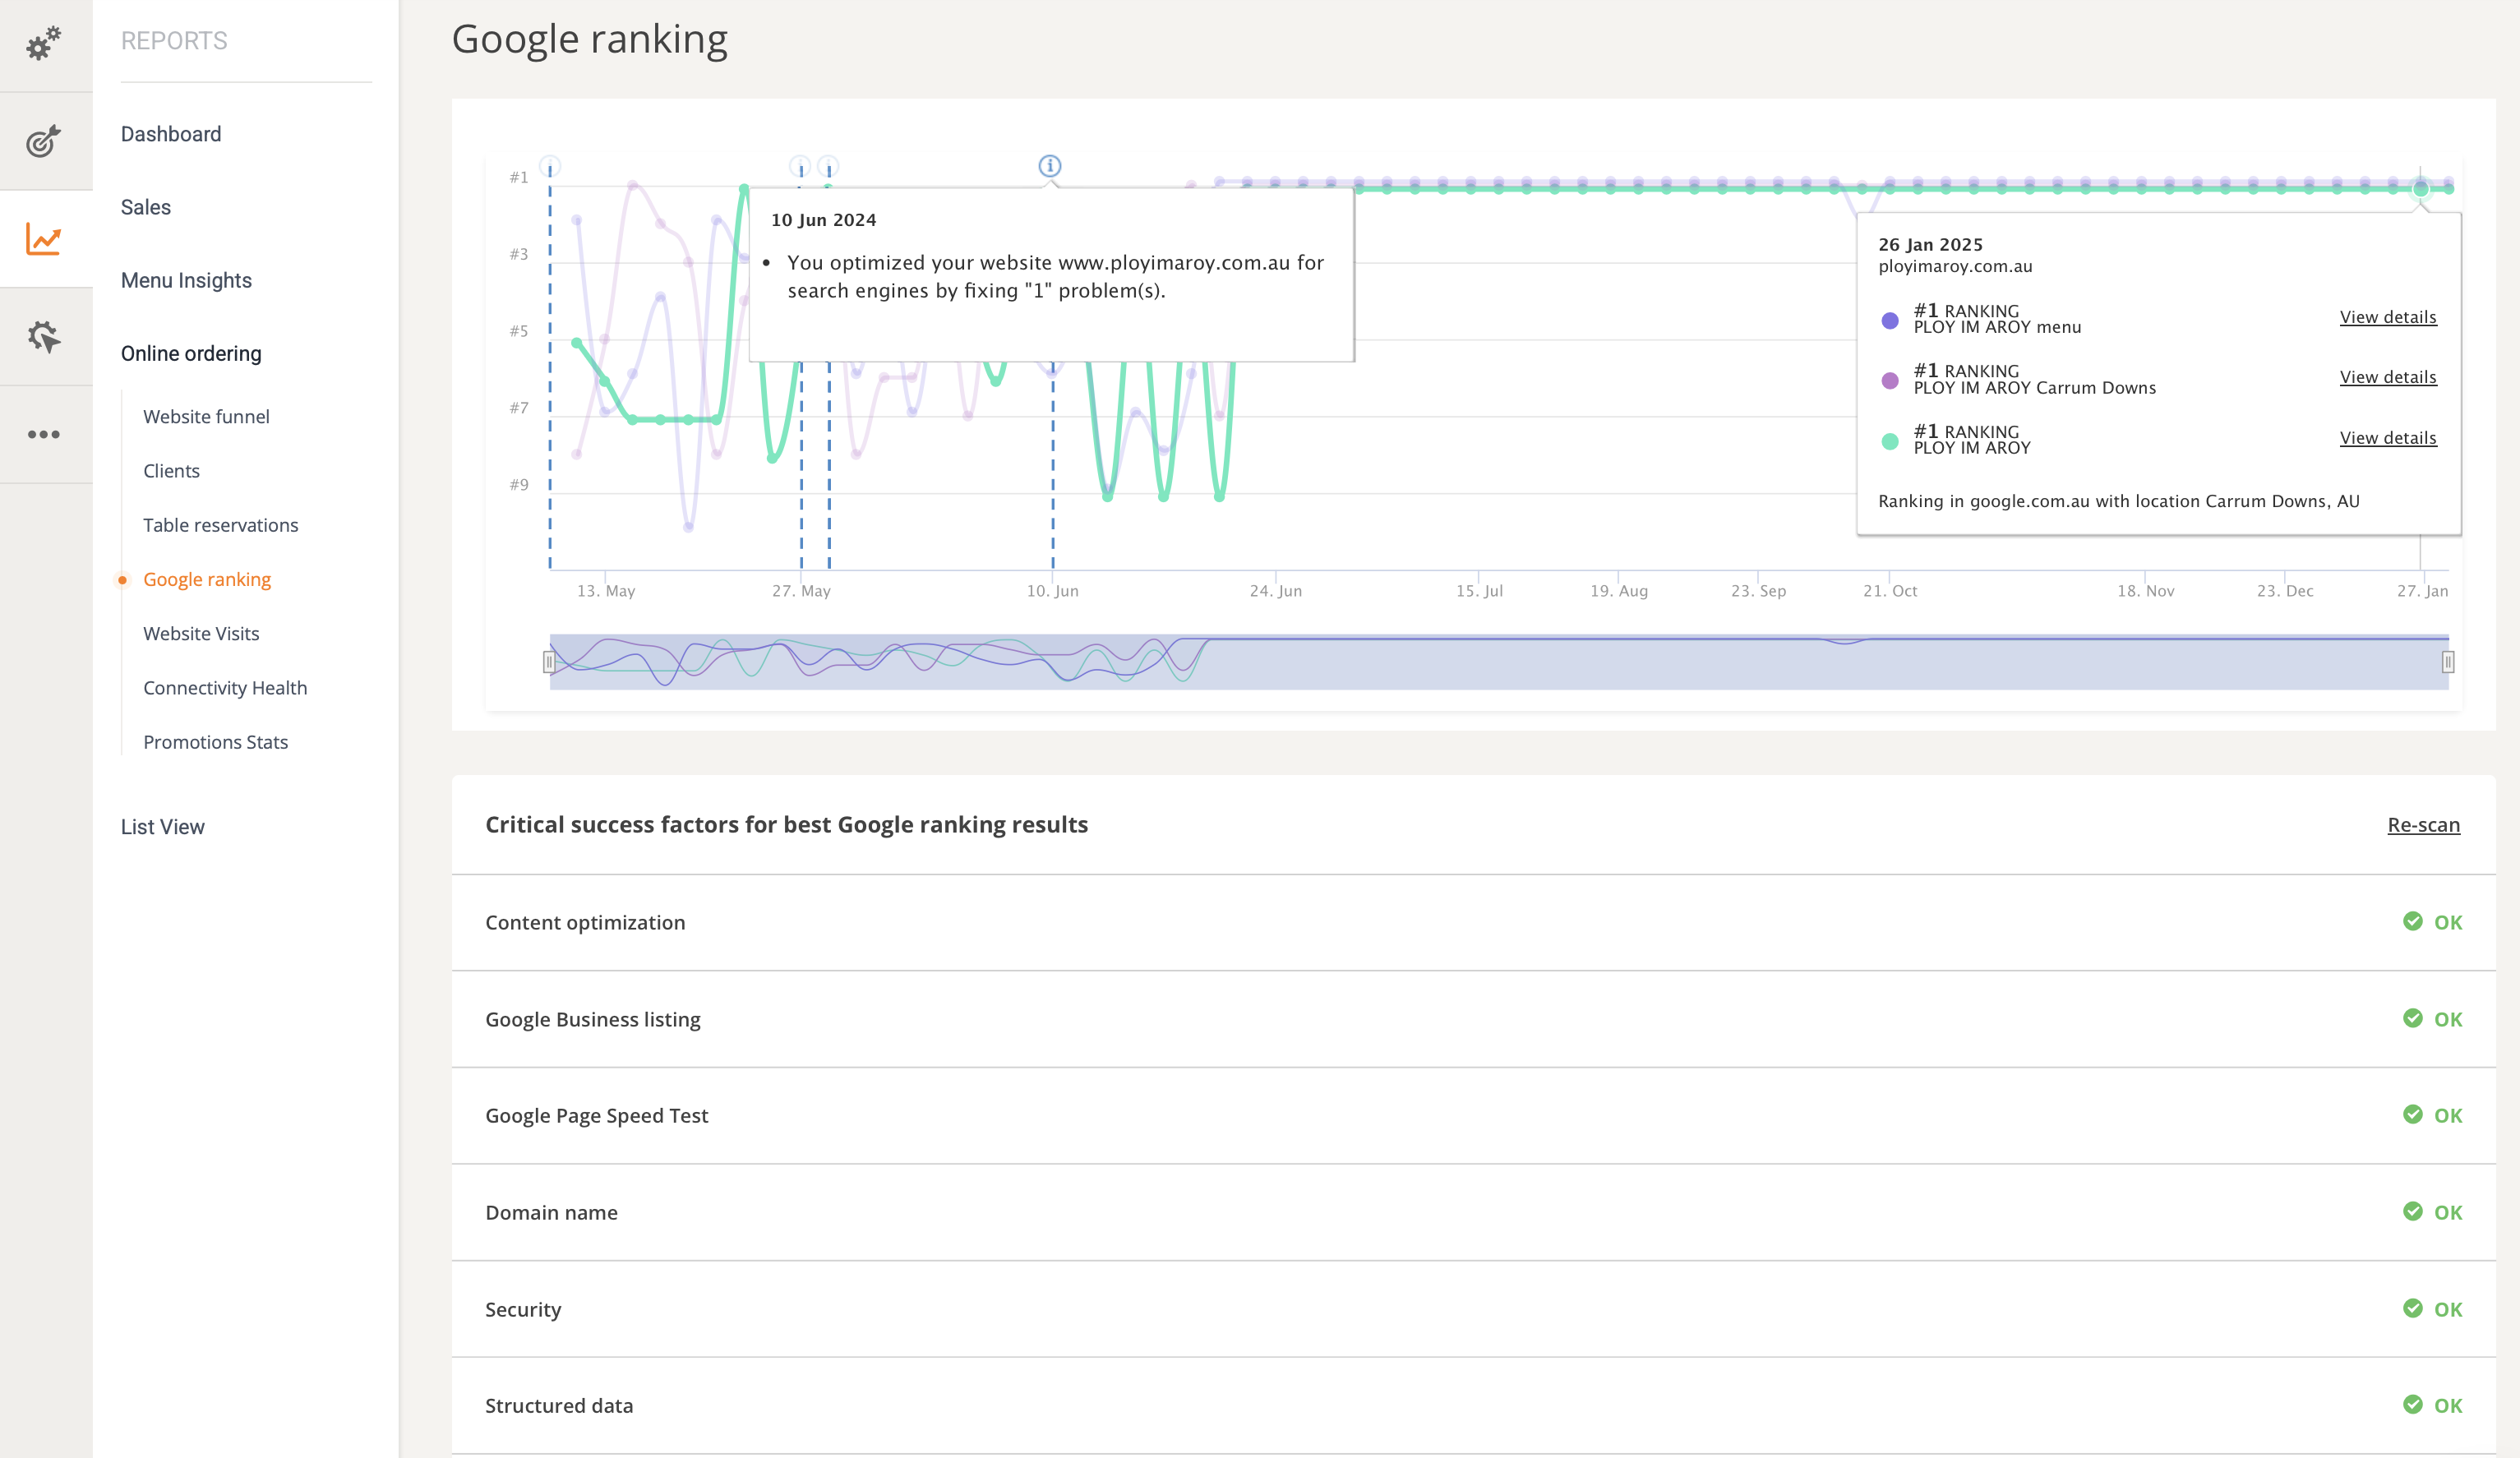This screenshot has width=2520, height=1458.
Task: Collapse the Online ordering menu section
Action: pos(191,353)
